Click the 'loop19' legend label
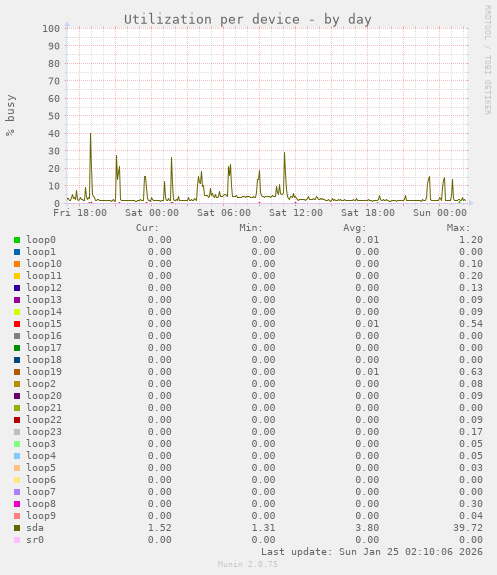The width and height of the screenshot is (497, 575). pyautogui.click(x=44, y=372)
